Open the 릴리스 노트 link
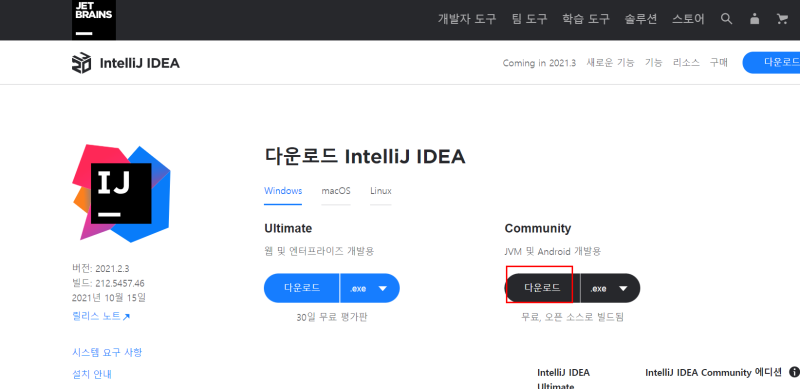The width and height of the screenshot is (800, 389). tap(101, 317)
